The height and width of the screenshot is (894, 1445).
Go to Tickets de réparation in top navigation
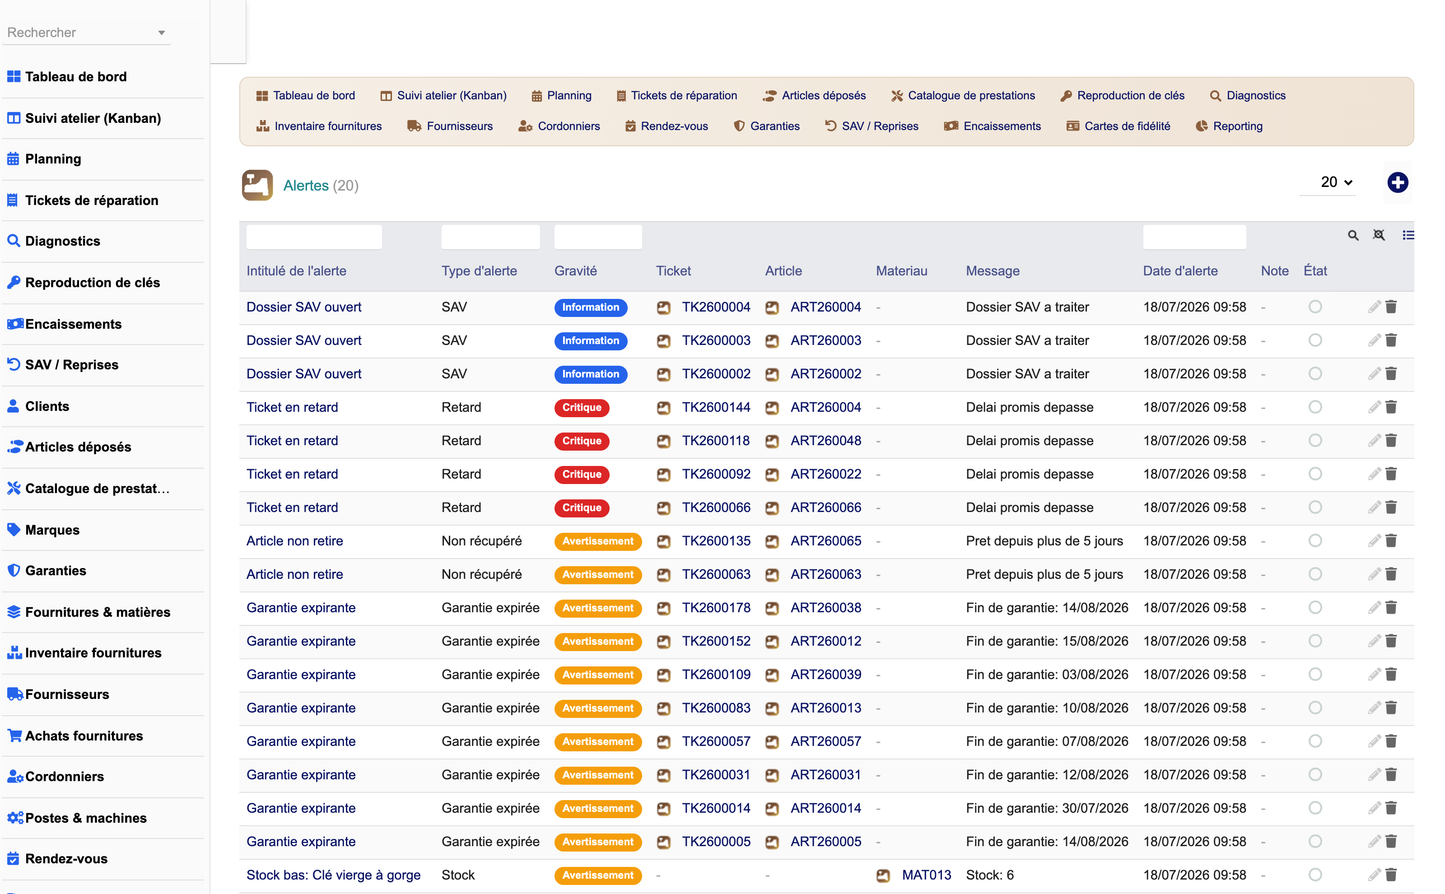click(x=676, y=96)
